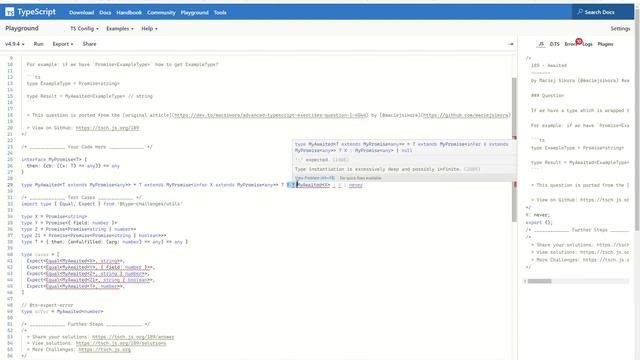This screenshot has height=360, width=640.
Task: Expand the TS Config dropdown
Action: 84,29
